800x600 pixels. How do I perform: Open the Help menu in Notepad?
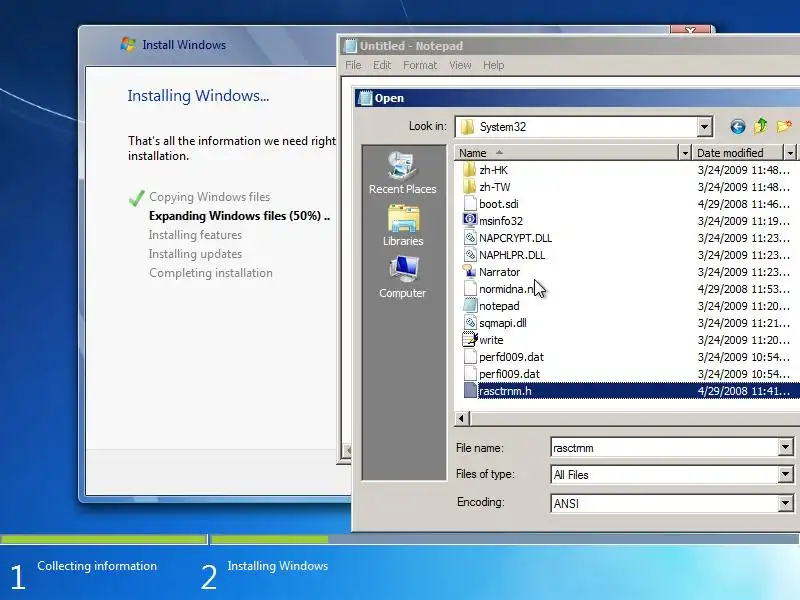pos(493,65)
